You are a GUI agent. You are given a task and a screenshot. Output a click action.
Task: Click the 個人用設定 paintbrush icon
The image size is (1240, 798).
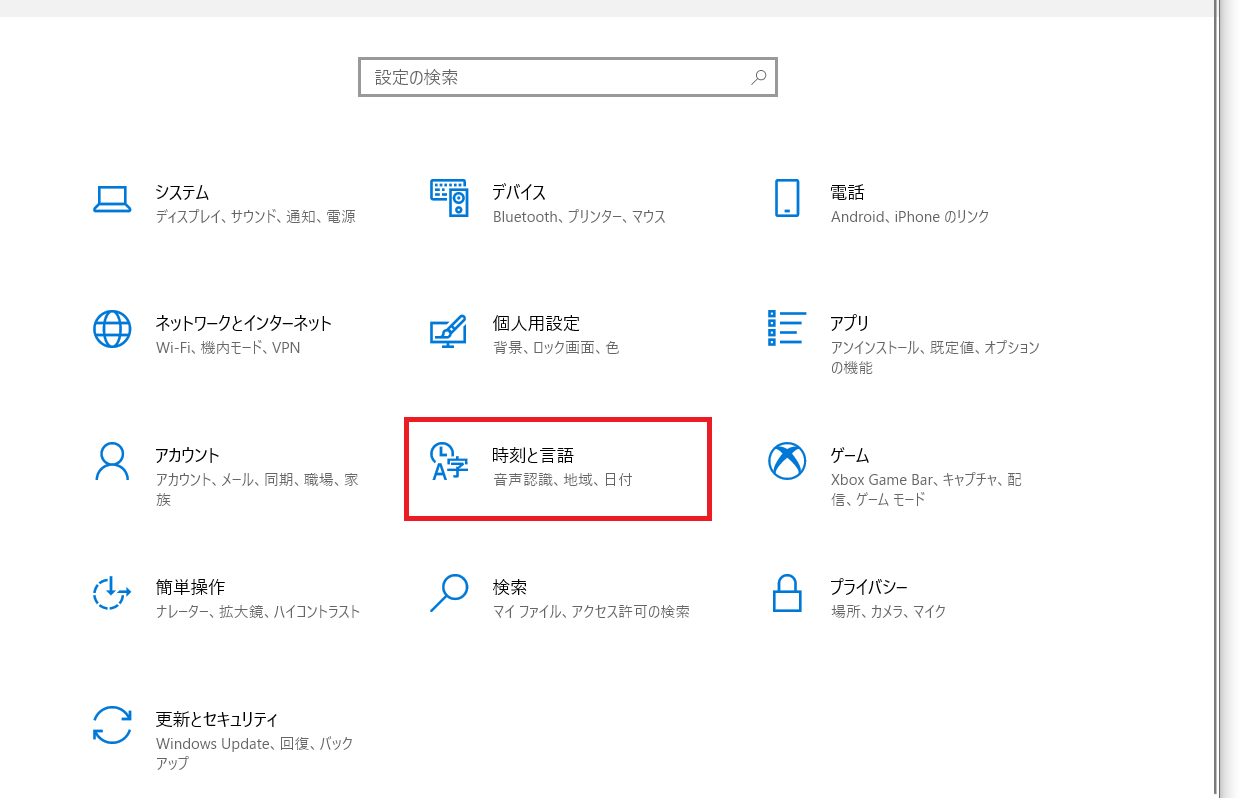(449, 330)
